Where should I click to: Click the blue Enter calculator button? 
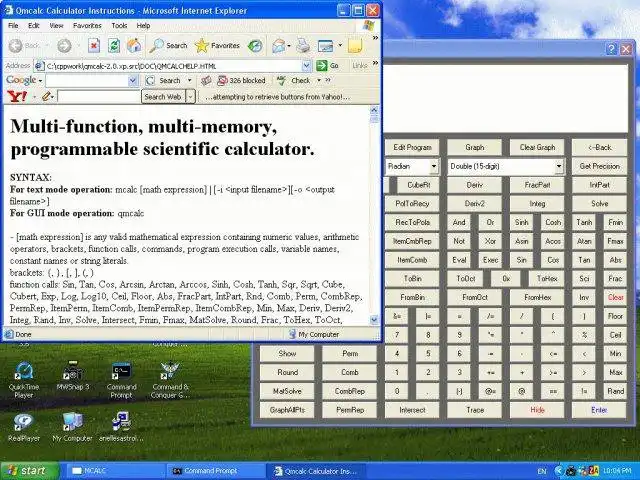[x=600, y=410]
